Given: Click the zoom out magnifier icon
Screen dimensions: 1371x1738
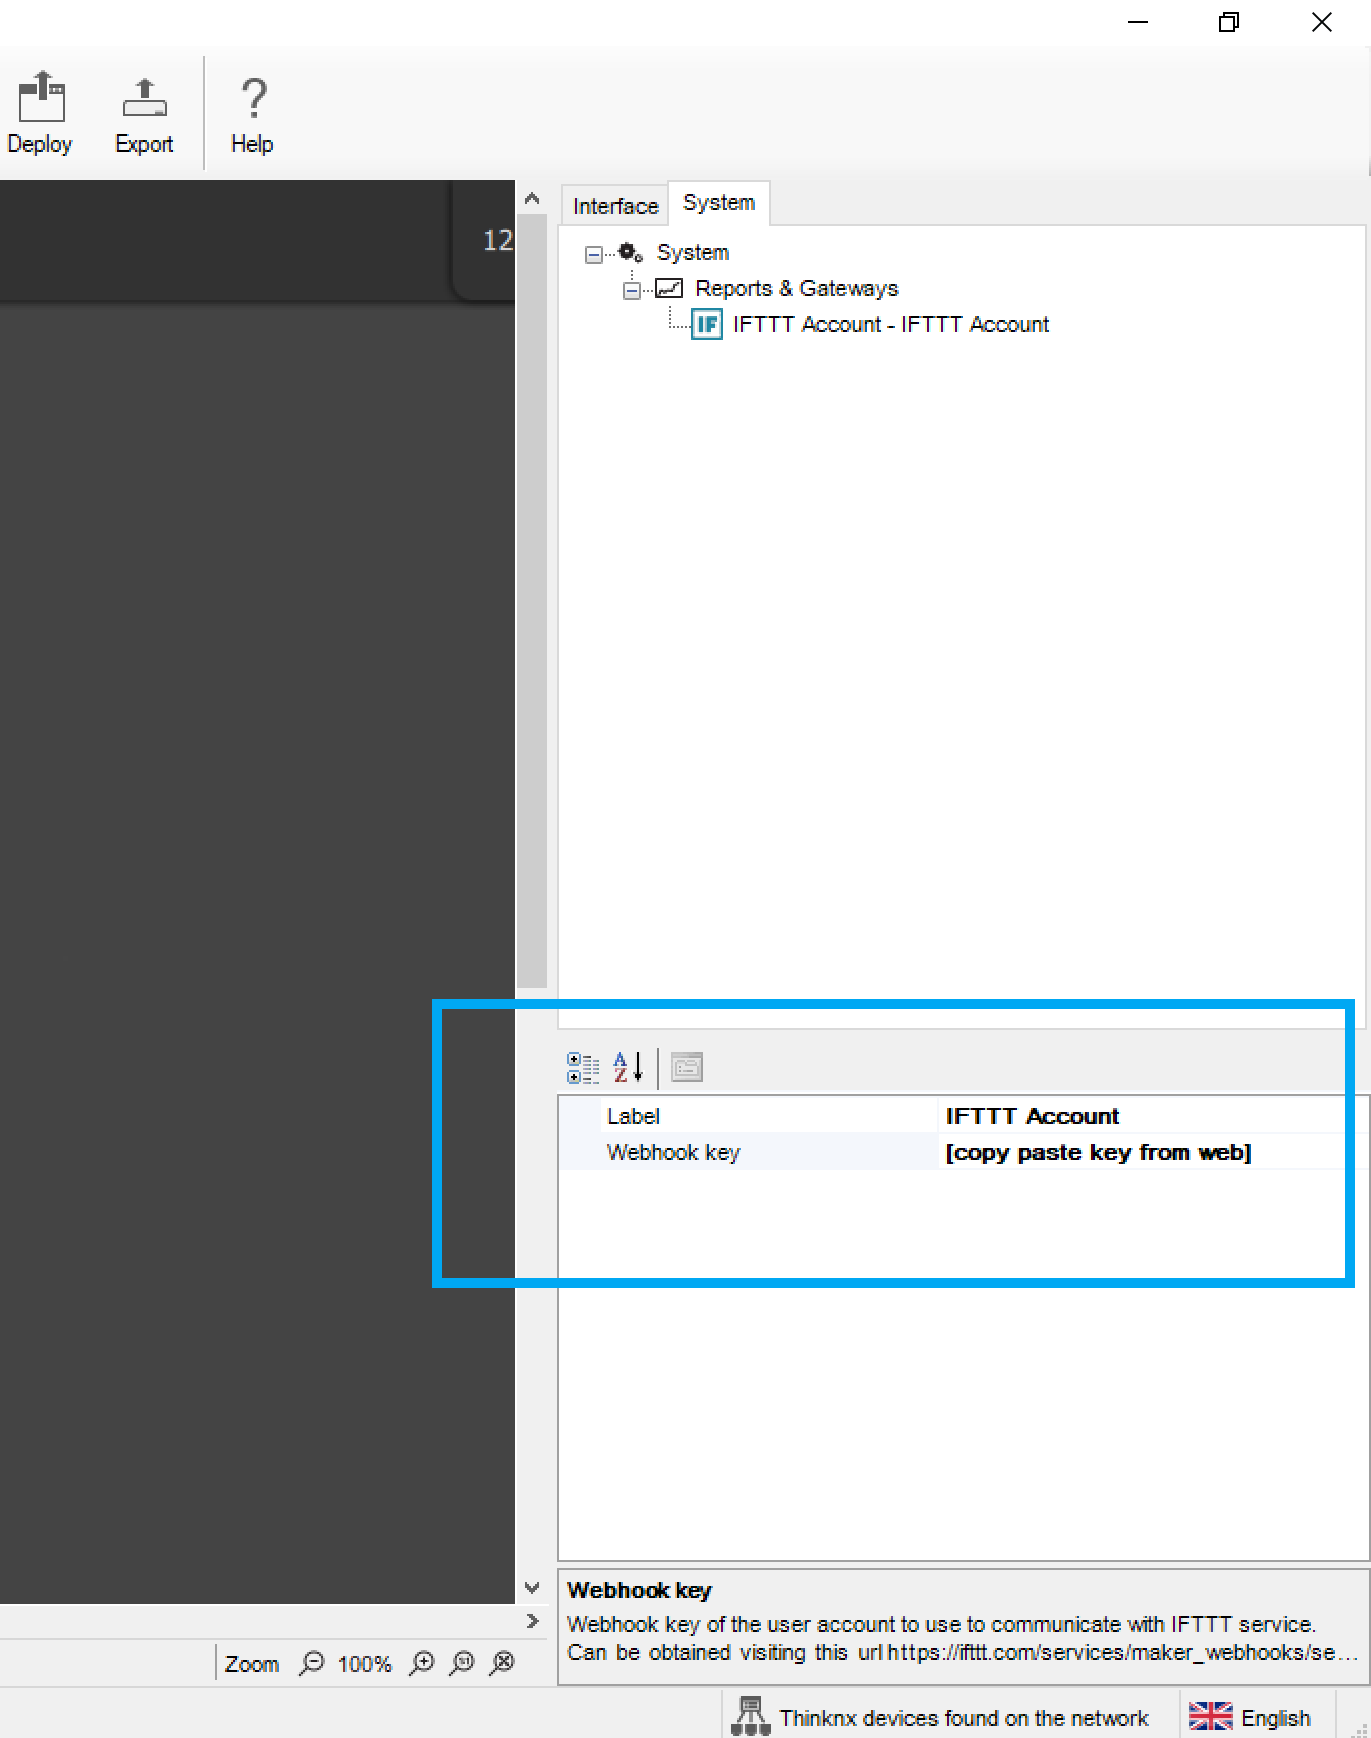Looking at the screenshot, I should pyautogui.click(x=312, y=1663).
